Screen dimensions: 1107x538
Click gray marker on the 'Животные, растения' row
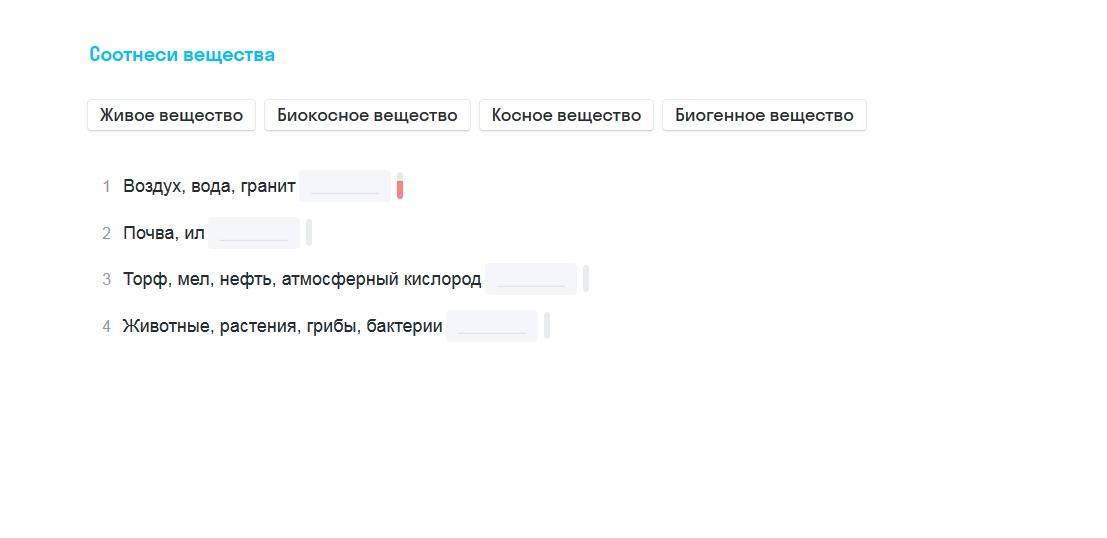pos(547,326)
